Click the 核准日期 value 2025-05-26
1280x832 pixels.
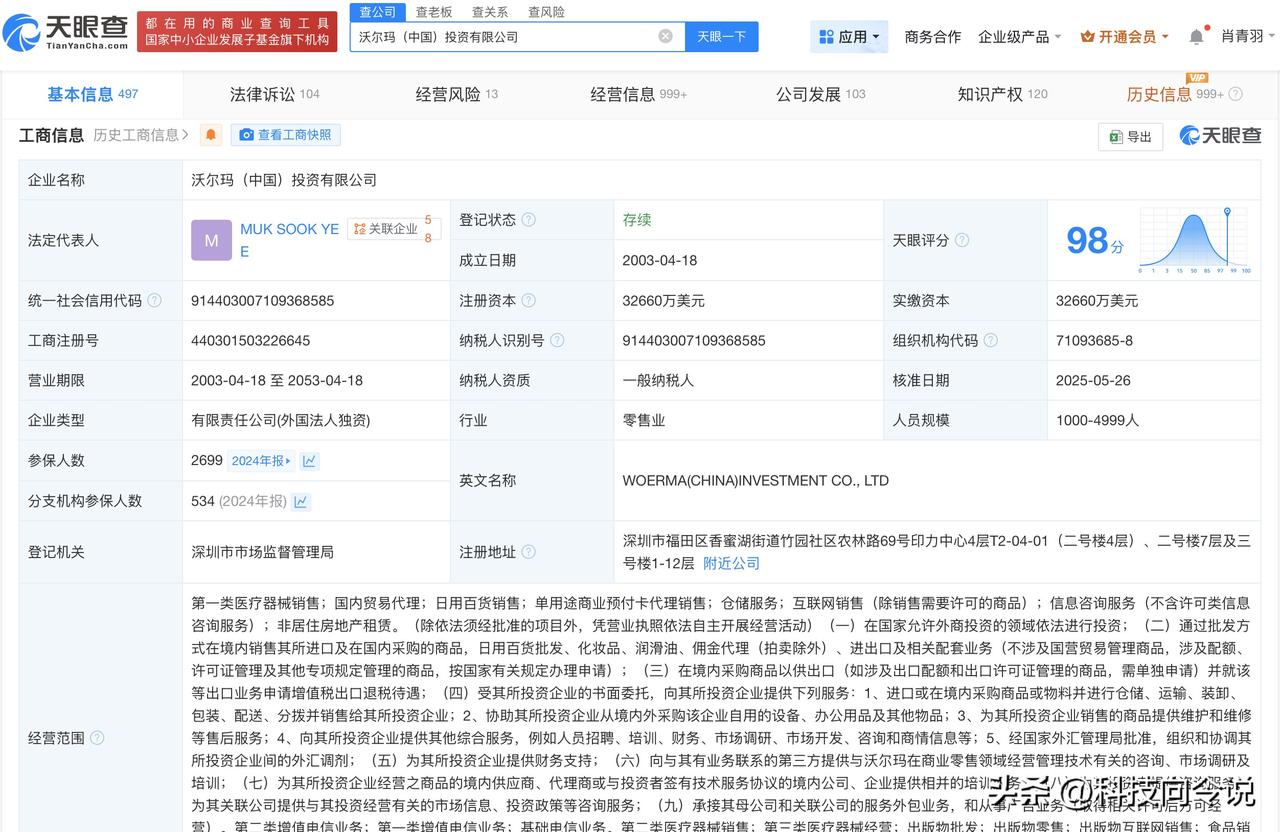click(1093, 380)
